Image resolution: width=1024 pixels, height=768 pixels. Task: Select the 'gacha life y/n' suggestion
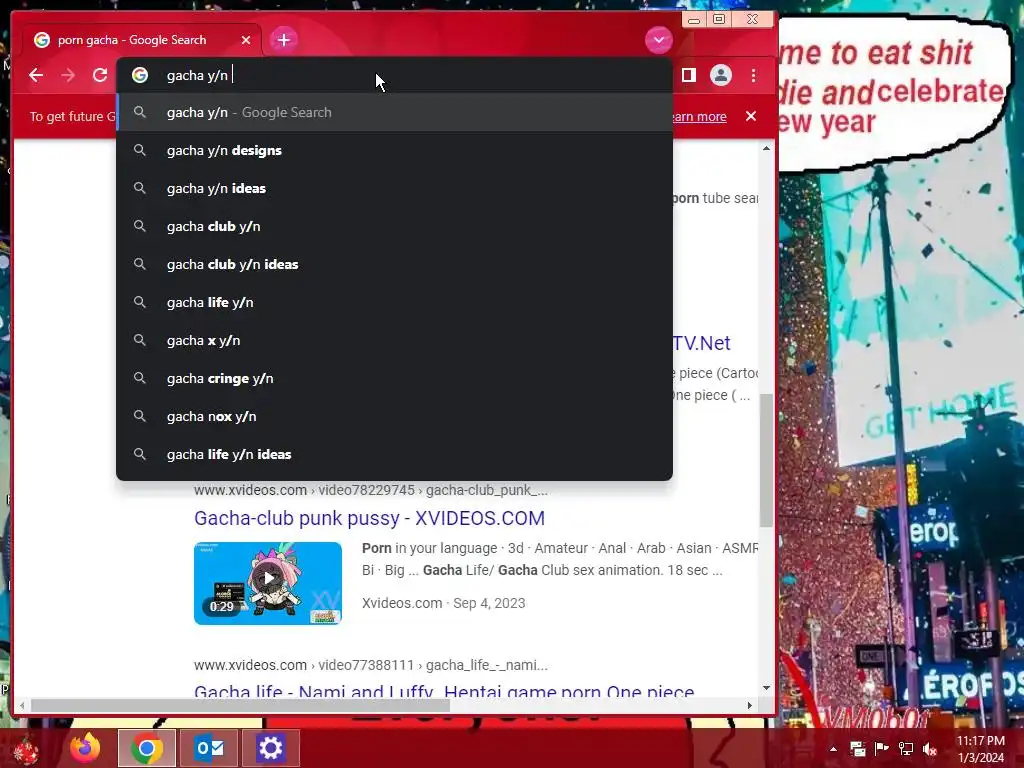tap(394, 302)
